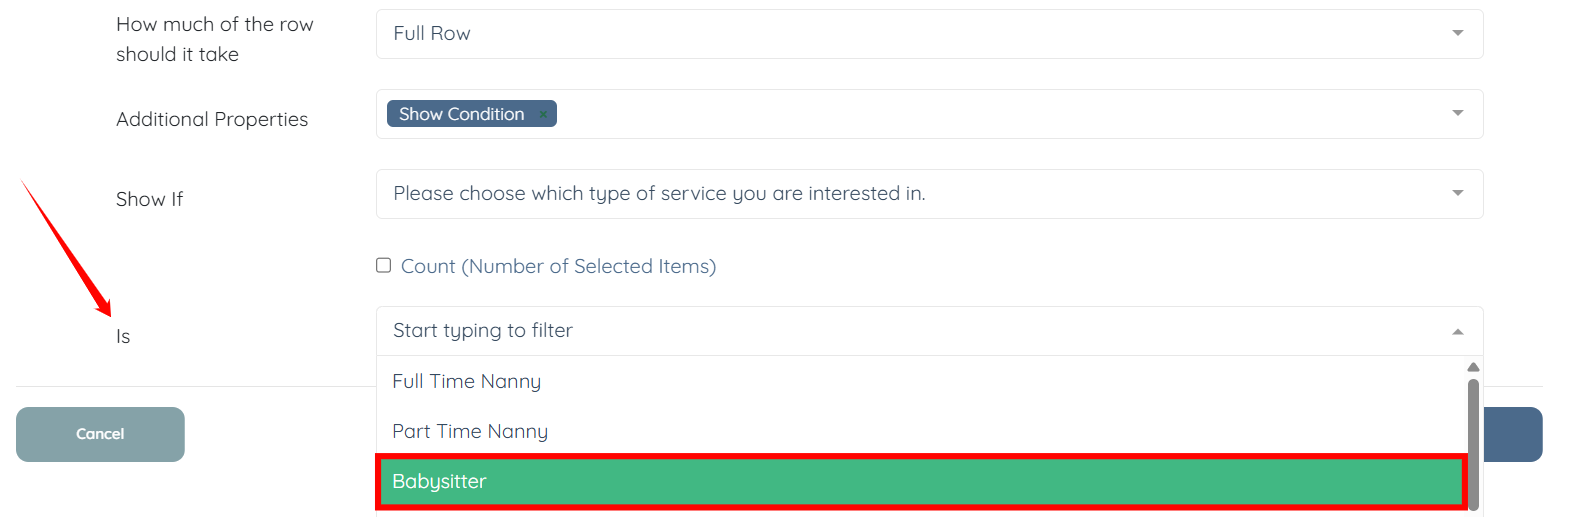The height and width of the screenshot is (517, 1575).
Task: Click the 'Additional Properties' field label
Action: 212,119
